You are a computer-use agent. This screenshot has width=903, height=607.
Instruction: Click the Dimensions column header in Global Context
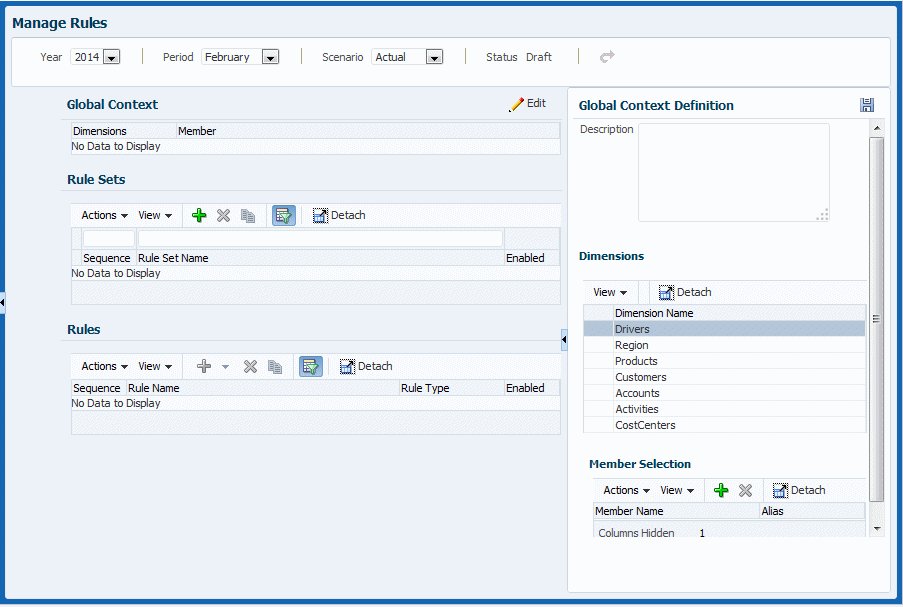(x=124, y=131)
